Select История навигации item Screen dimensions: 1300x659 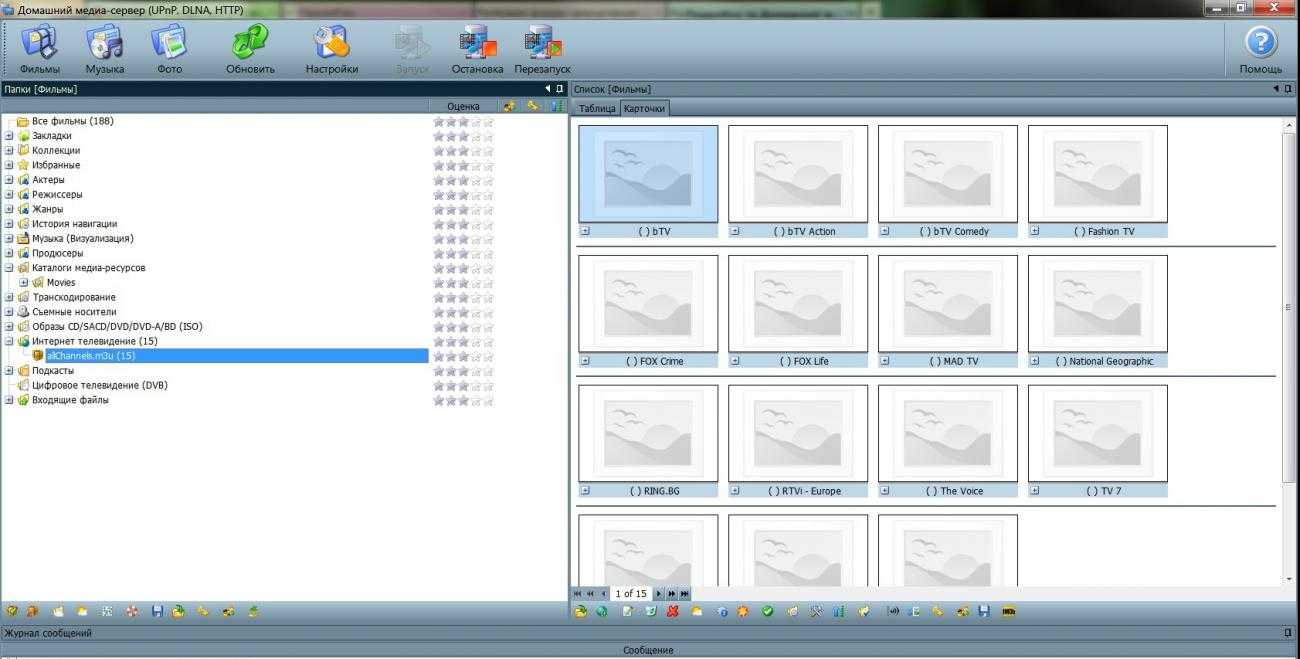pos(74,224)
